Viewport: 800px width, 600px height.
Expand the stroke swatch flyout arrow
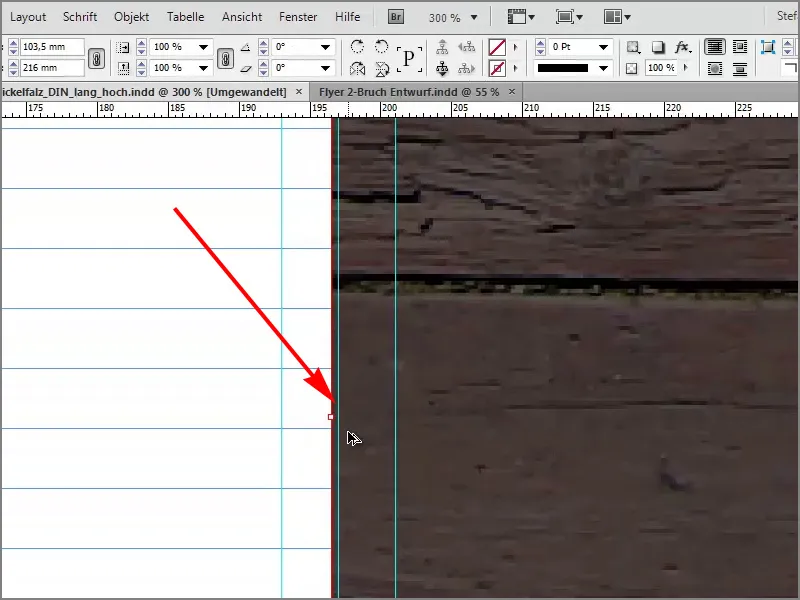515,68
